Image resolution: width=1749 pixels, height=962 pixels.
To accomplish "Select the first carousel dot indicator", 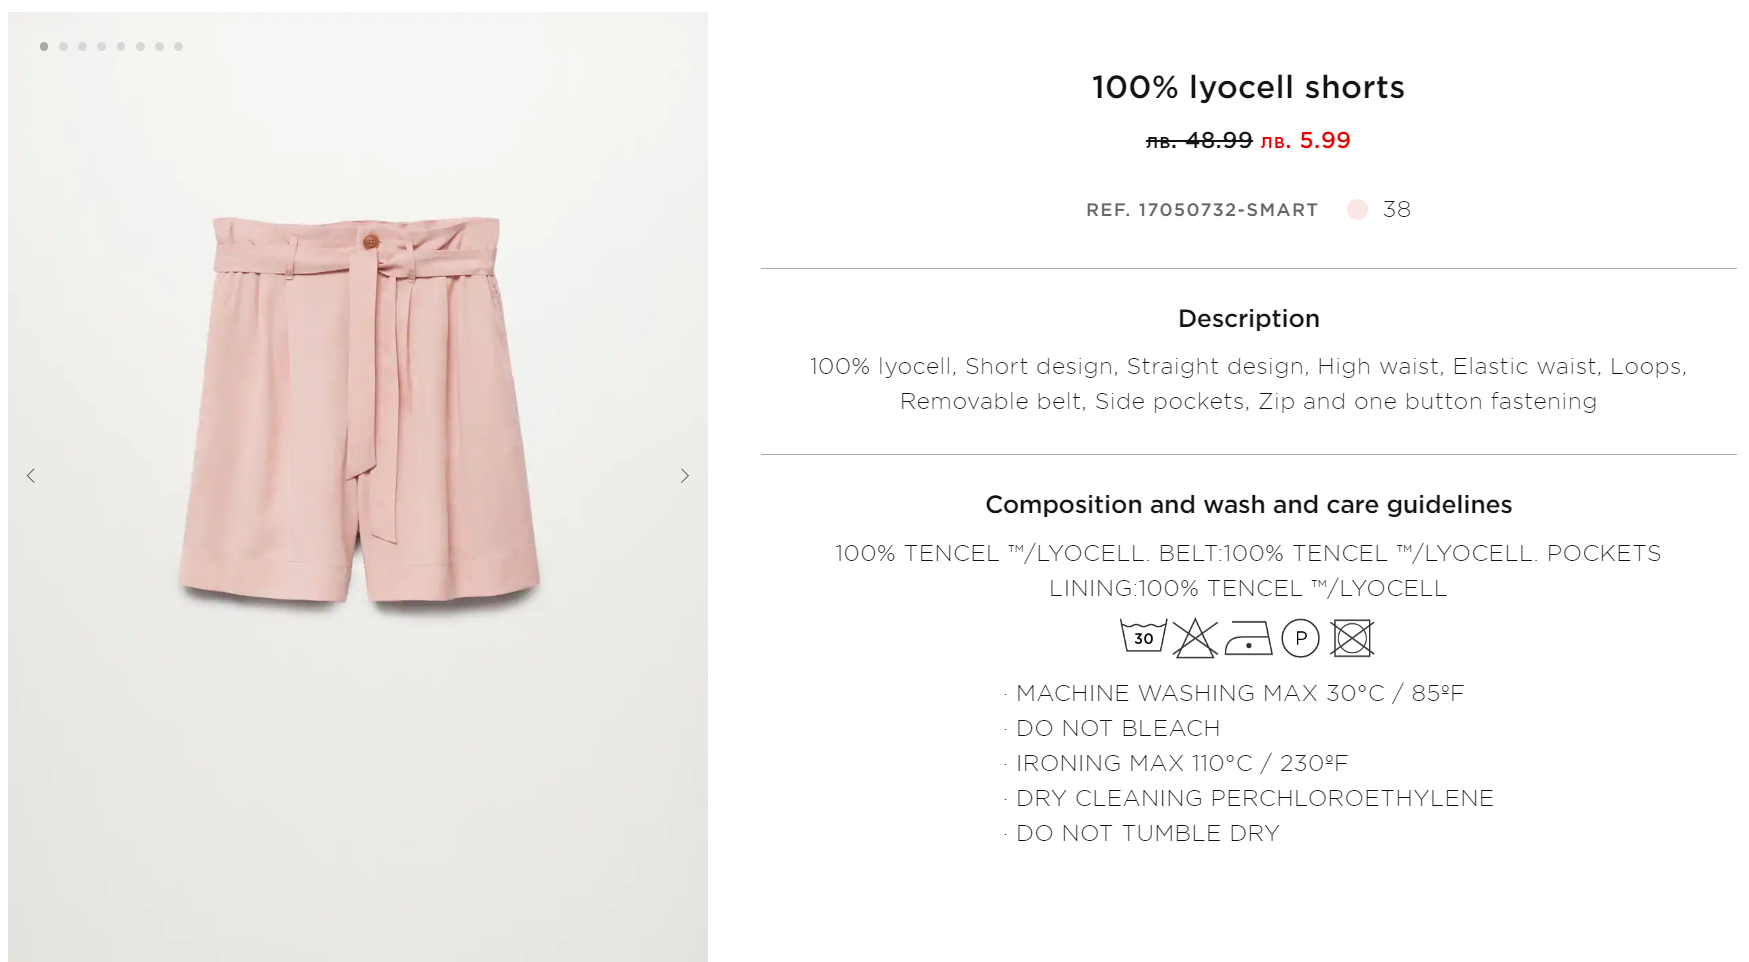I will pos(44,47).
